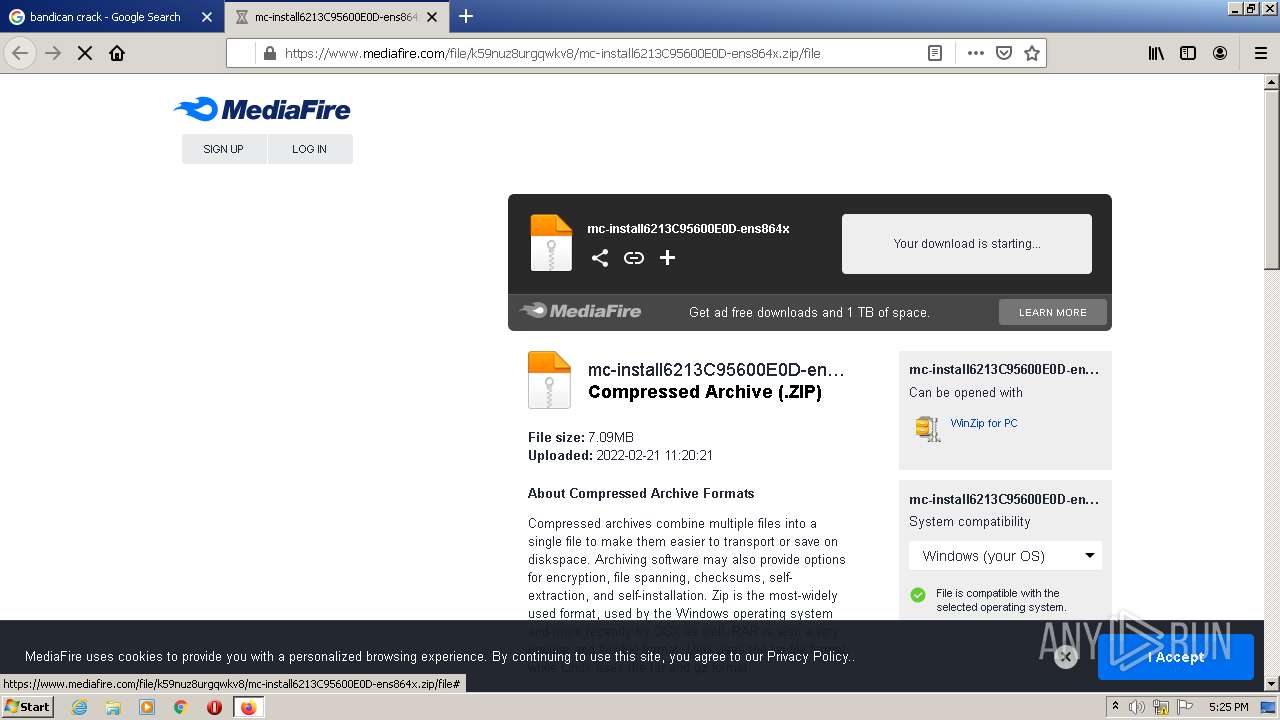The width and height of the screenshot is (1280, 720).
Task: Open the Firefox hamburger menu
Action: 1260,53
